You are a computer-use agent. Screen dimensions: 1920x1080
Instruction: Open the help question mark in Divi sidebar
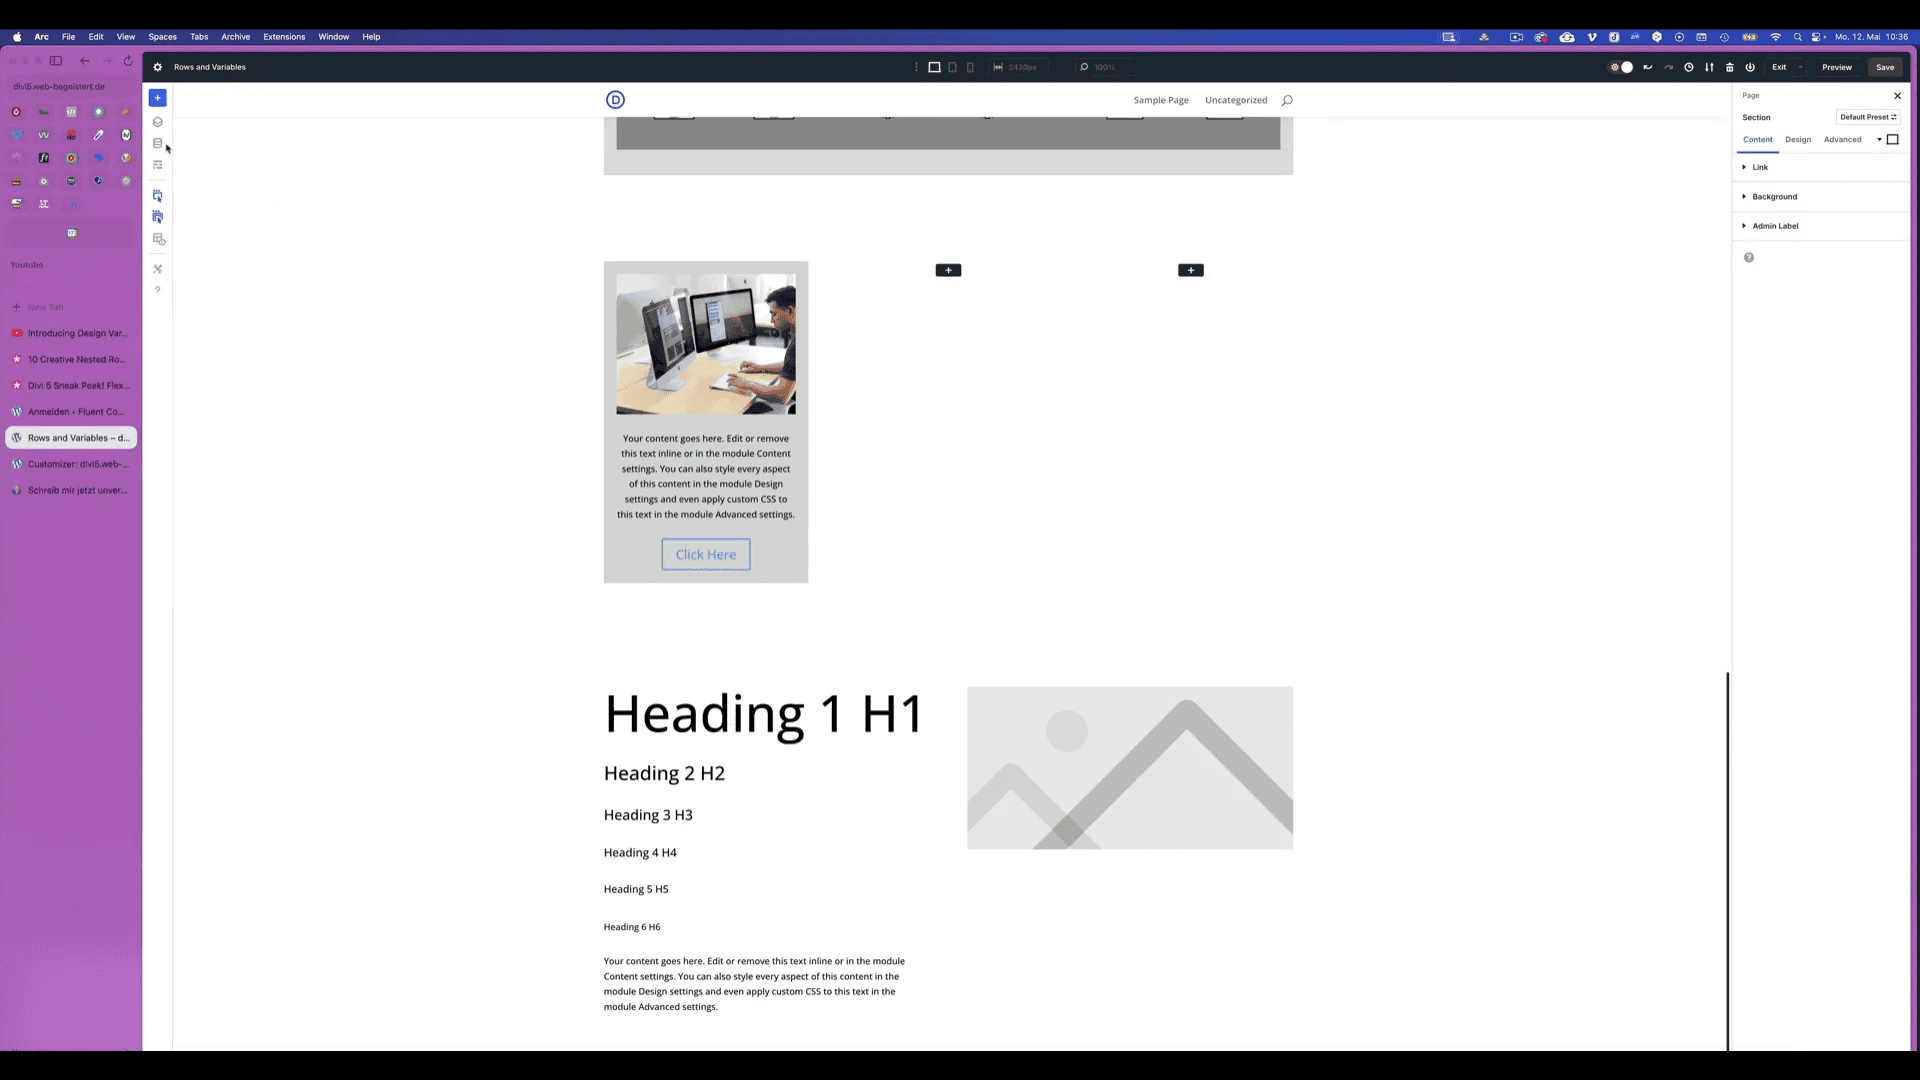click(157, 290)
